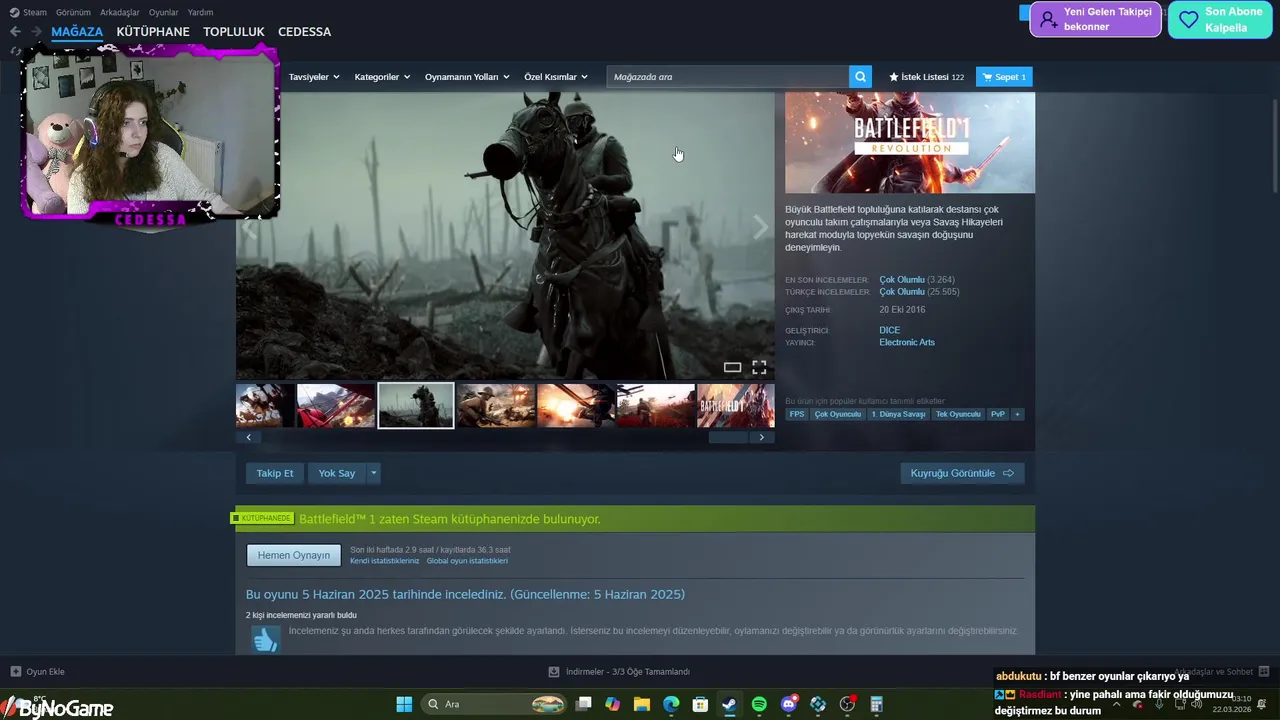Viewport: 1280px width, 720px height.
Task: Open the Yardım menu
Action: 200,12
